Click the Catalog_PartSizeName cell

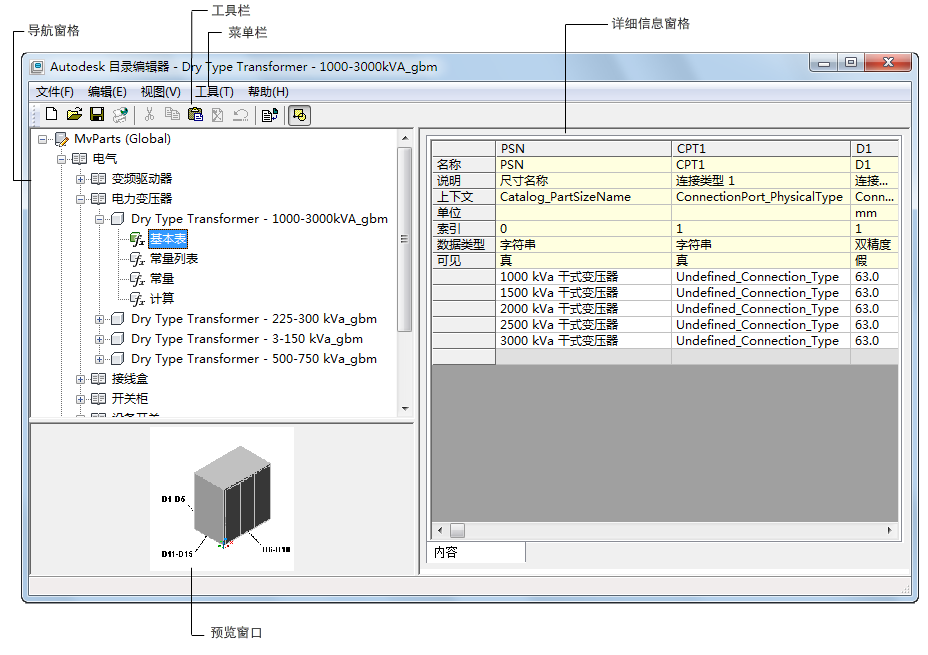pyautogui.click(x=583, y=196)
